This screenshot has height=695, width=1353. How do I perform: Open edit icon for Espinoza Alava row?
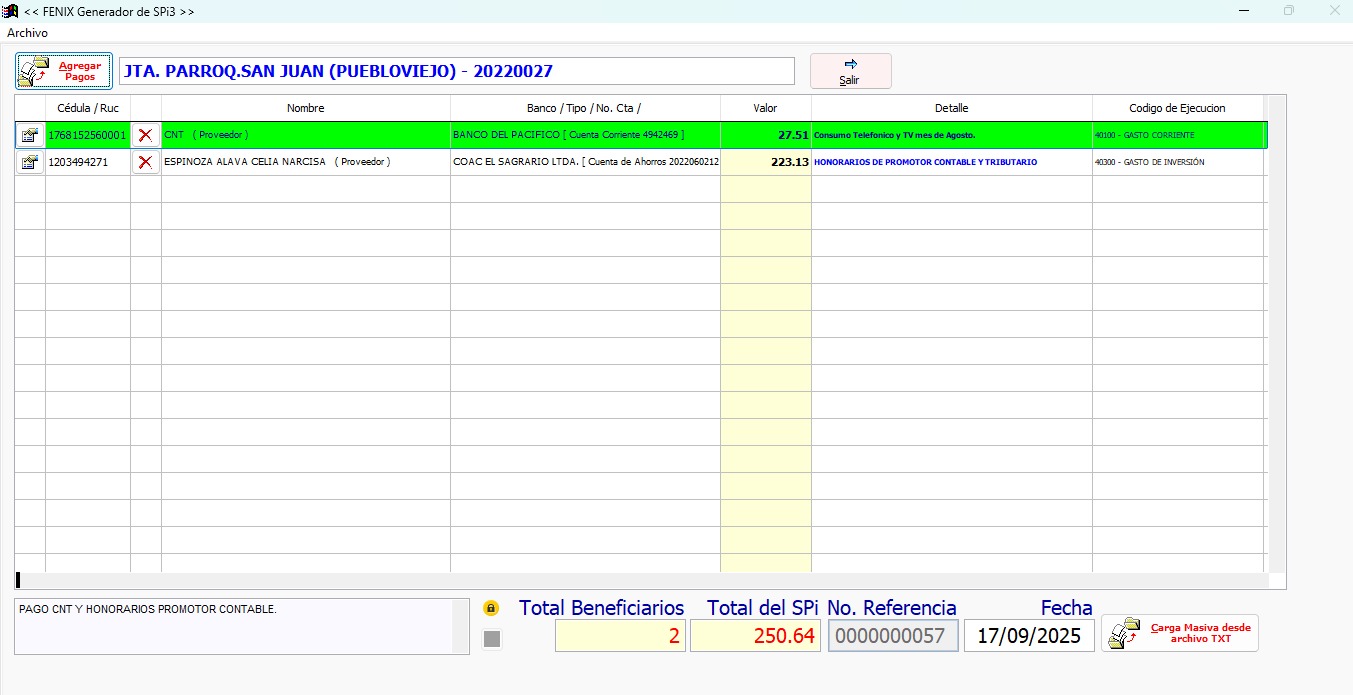pyautogui.click(x=30, y=162)
